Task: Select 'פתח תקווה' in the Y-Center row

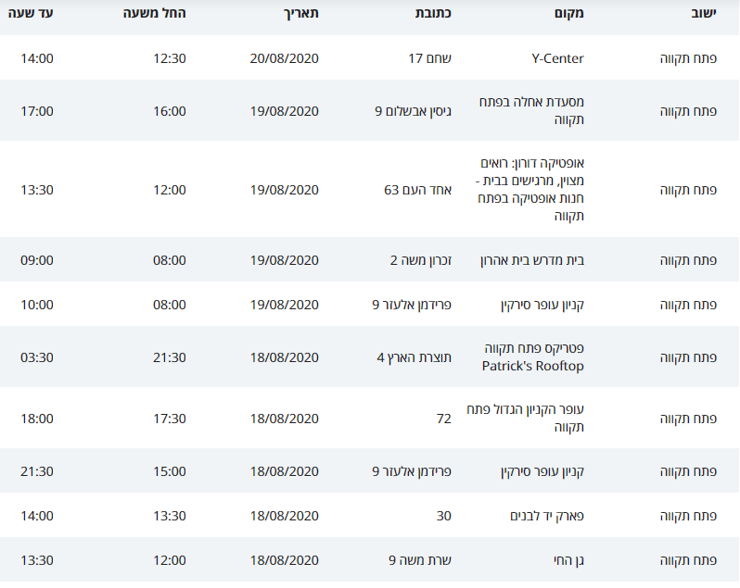Action: 688,59
